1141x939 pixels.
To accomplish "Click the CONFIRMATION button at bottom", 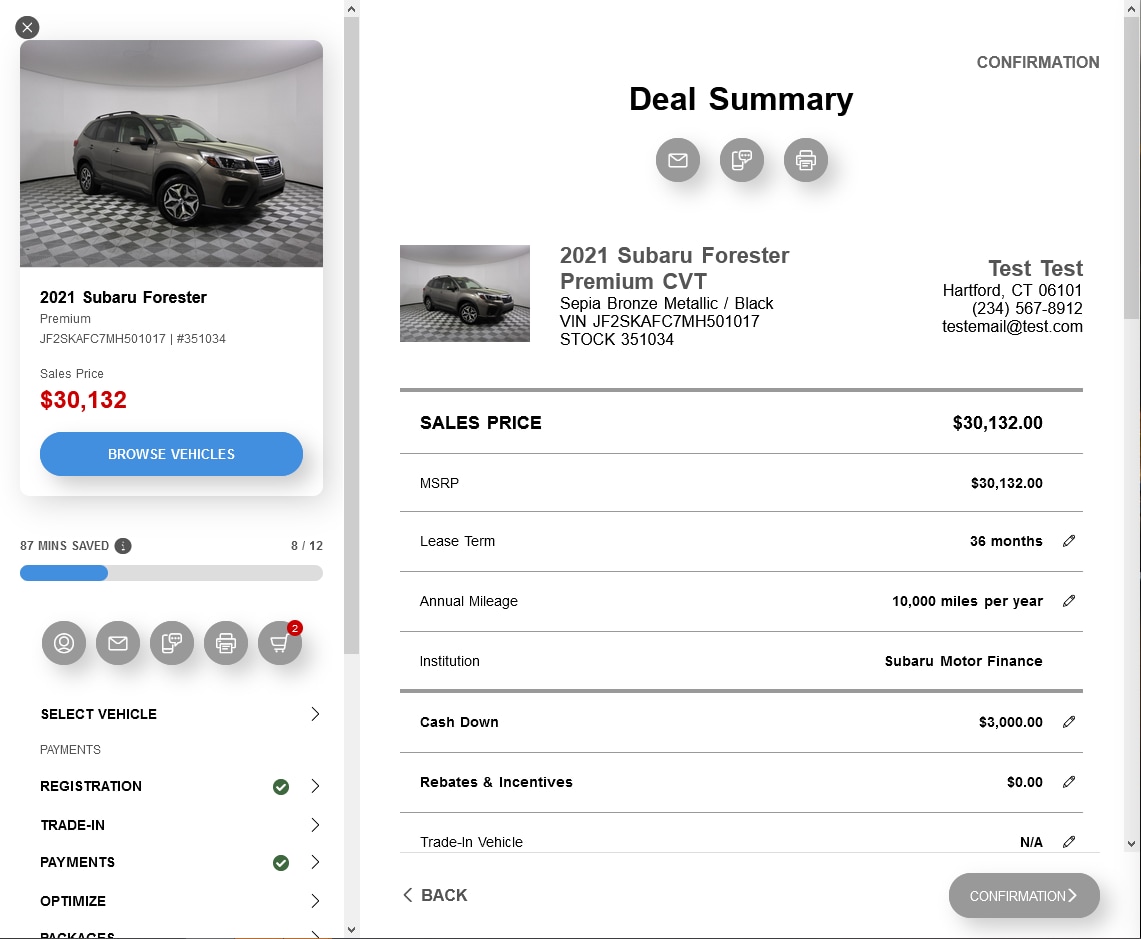I will (x=1024, y=895).
